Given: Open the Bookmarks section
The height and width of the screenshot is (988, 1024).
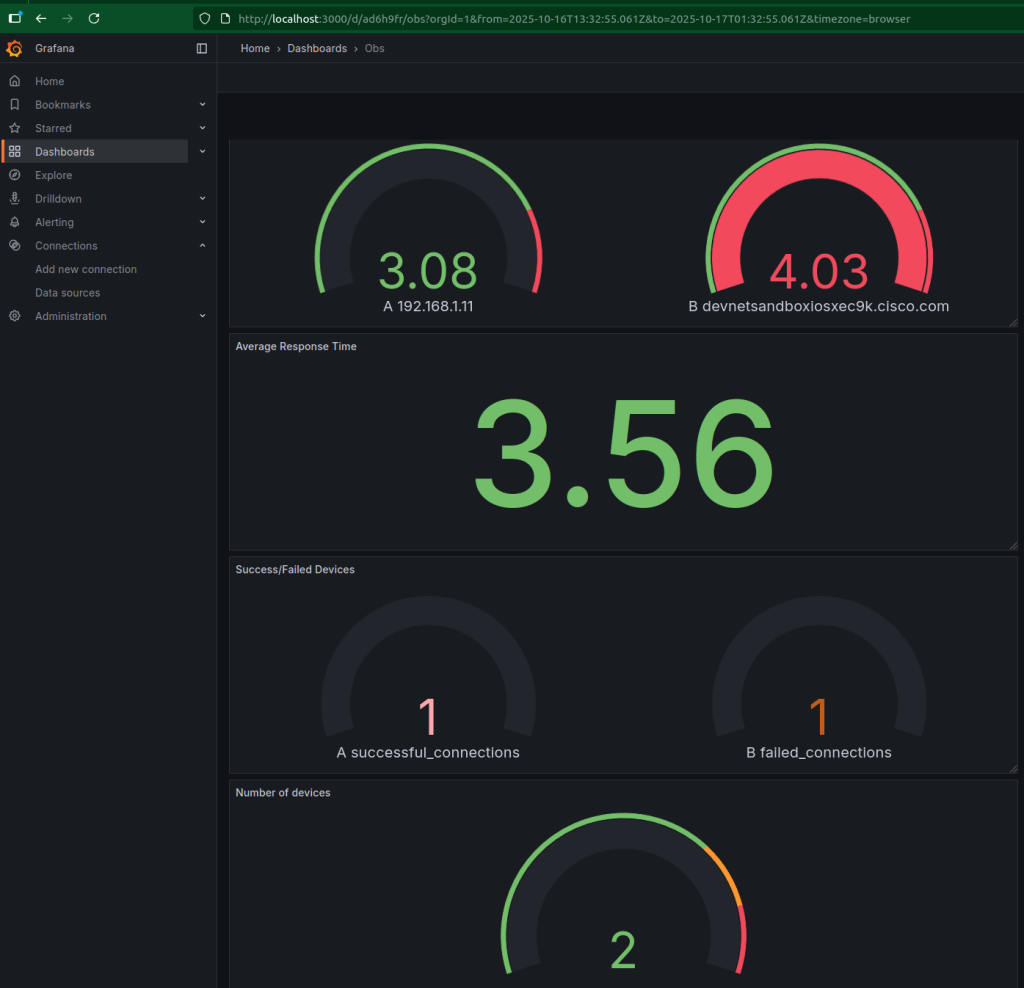Looking at the screenshot, I should (14, 104).
